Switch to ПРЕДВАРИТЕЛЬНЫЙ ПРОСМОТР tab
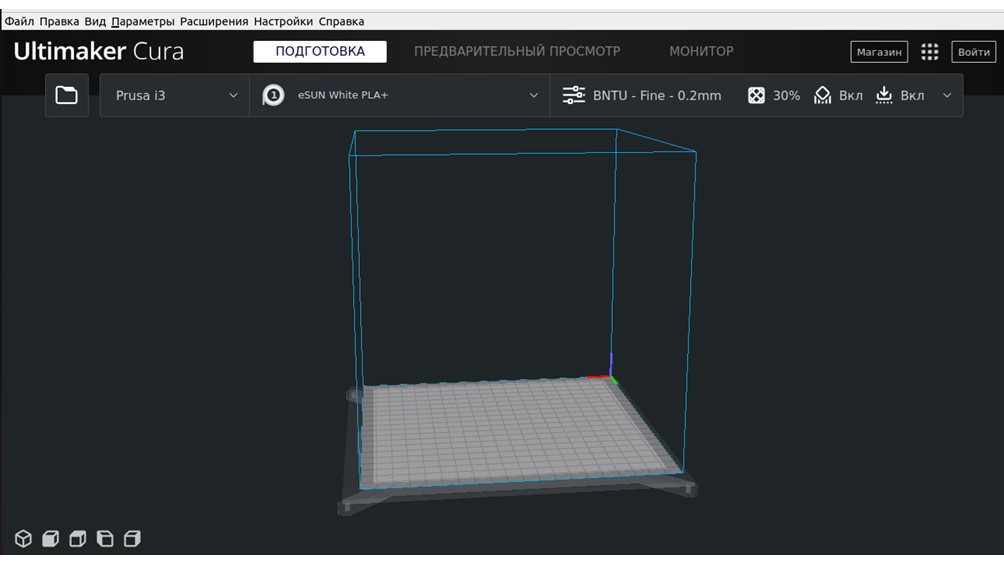The width and height of the screenshot is (1004, 564). coord(517,51)
